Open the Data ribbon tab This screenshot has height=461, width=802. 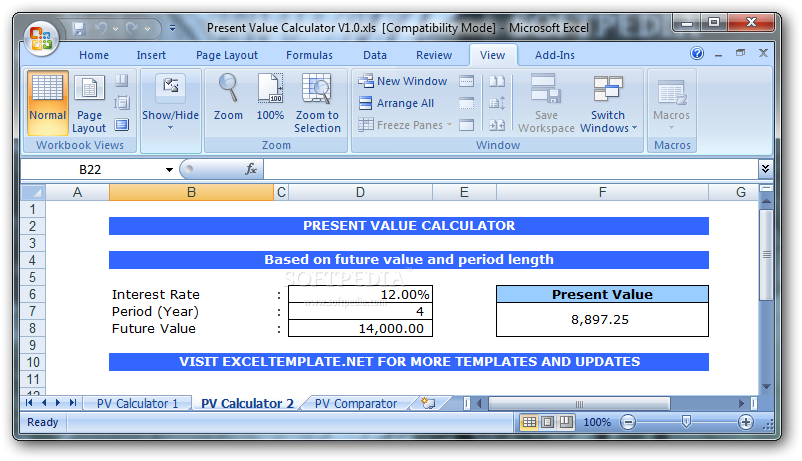coord(375,55)
